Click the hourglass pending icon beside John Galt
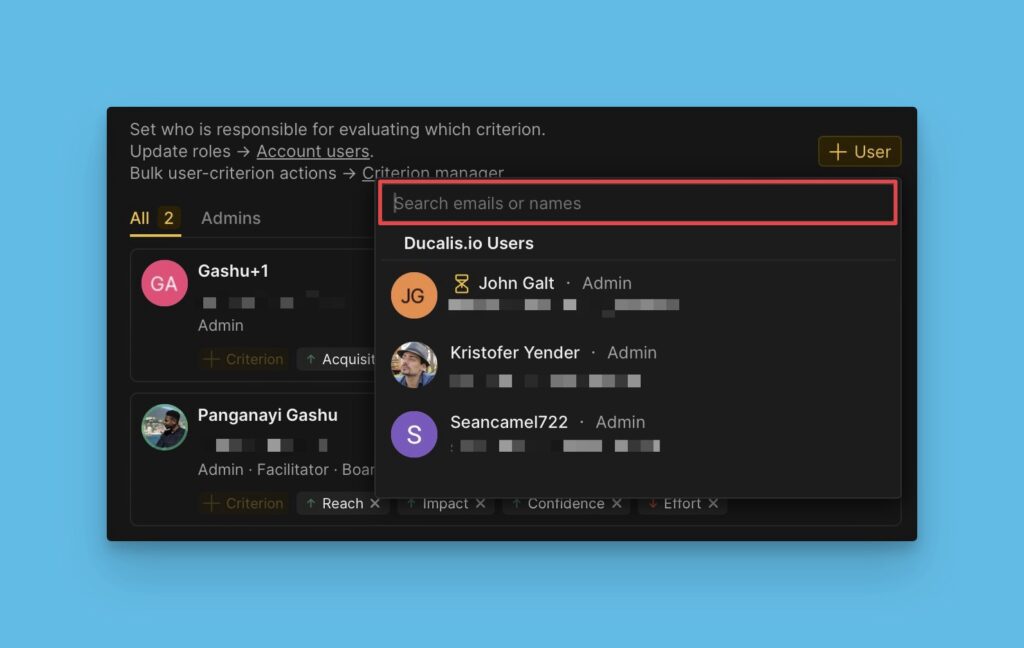 pyautogui.click(x=461, y=284)
